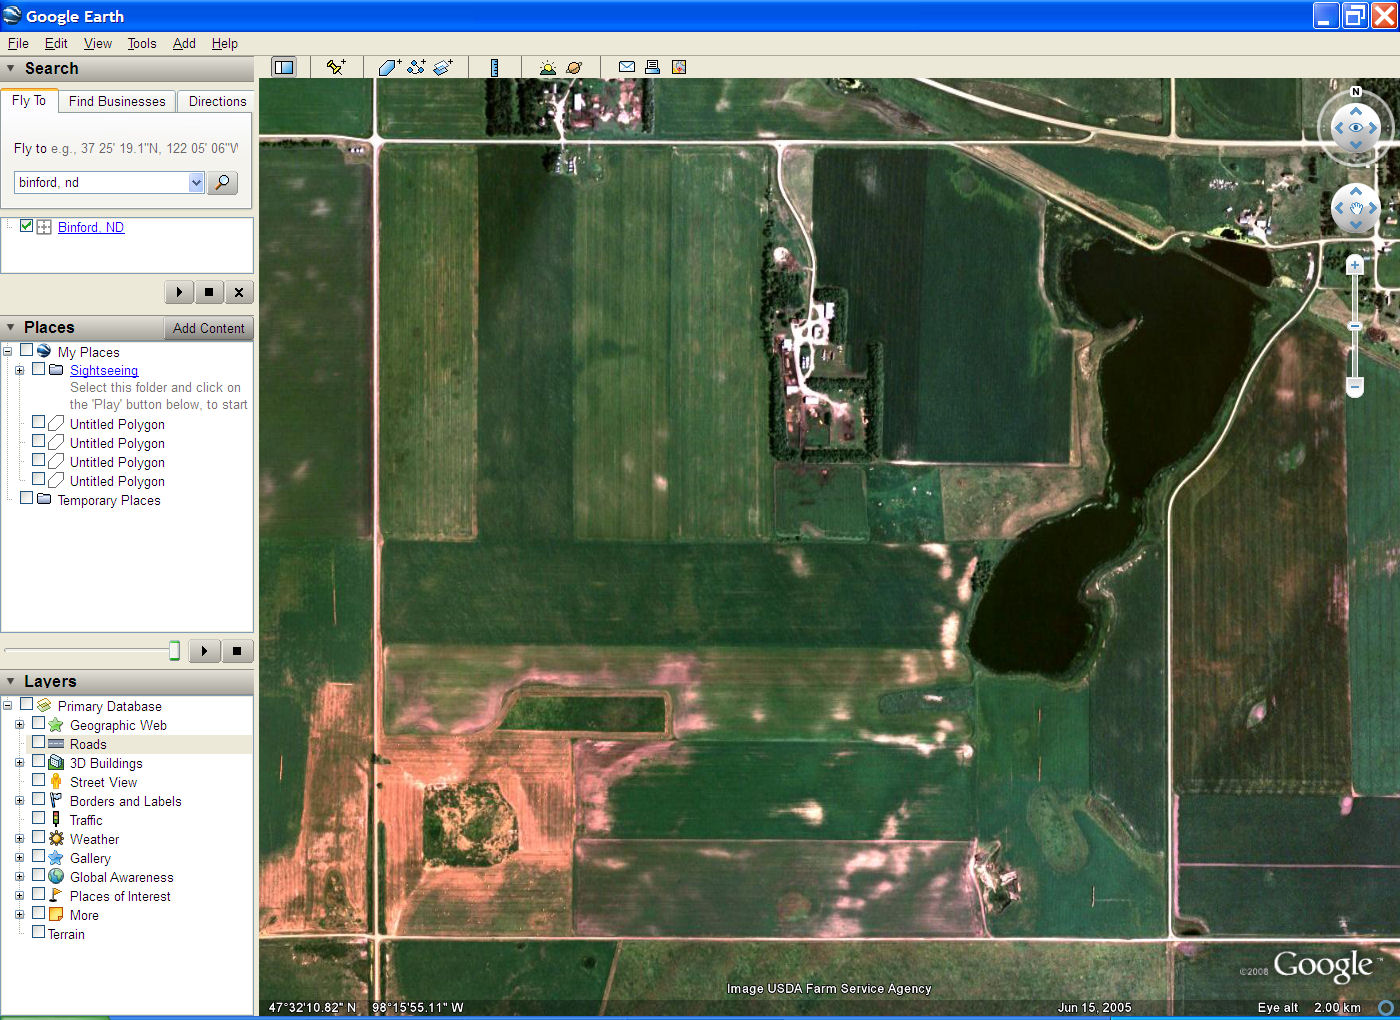Play the Places tour button
Screen dimensions: 1400x1020
tap(204, 651)
